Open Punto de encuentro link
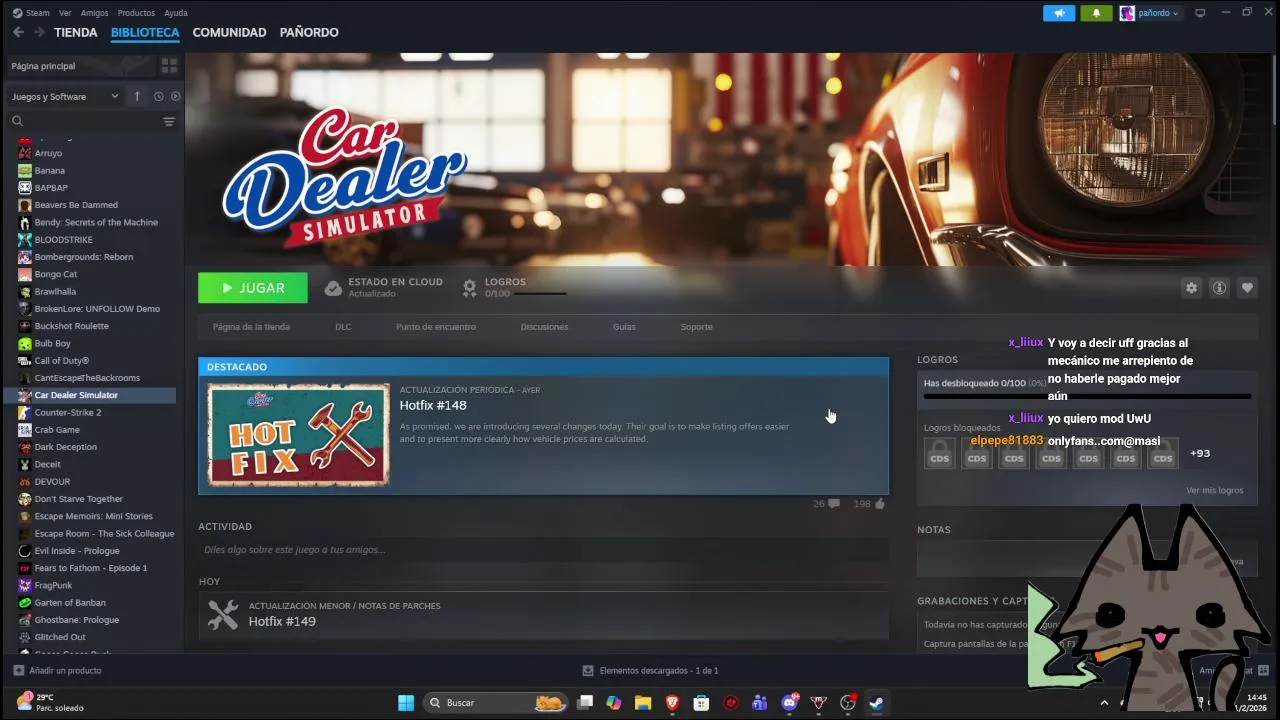 [x=436, y=327]
